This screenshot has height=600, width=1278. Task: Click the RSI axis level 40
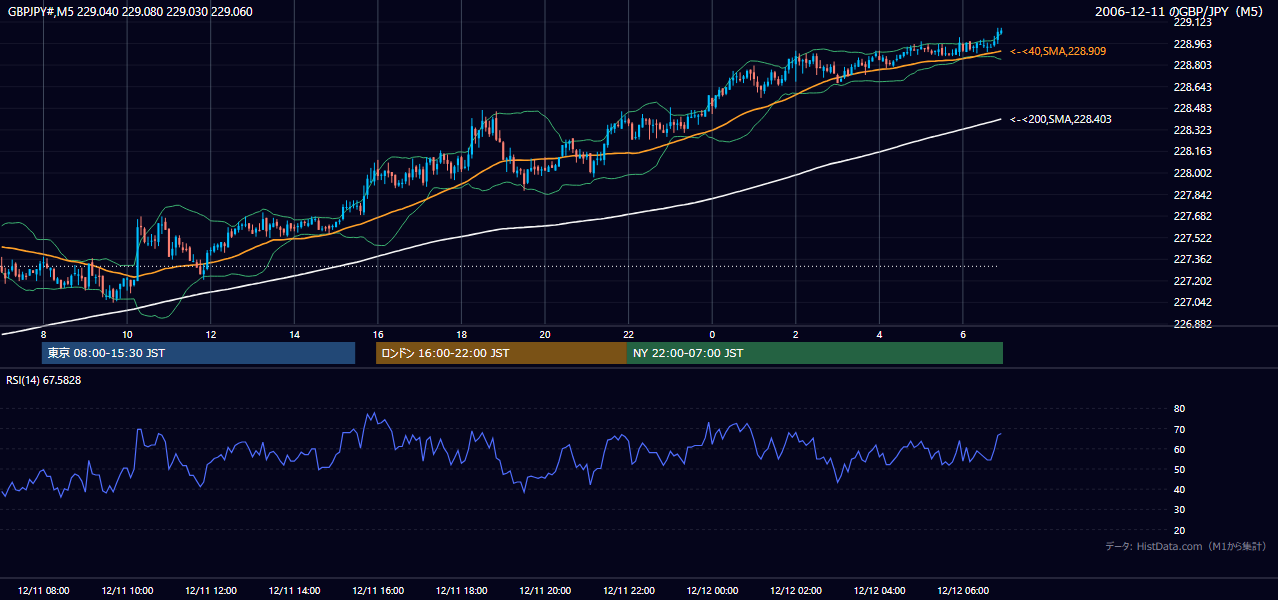(1179, 489)
